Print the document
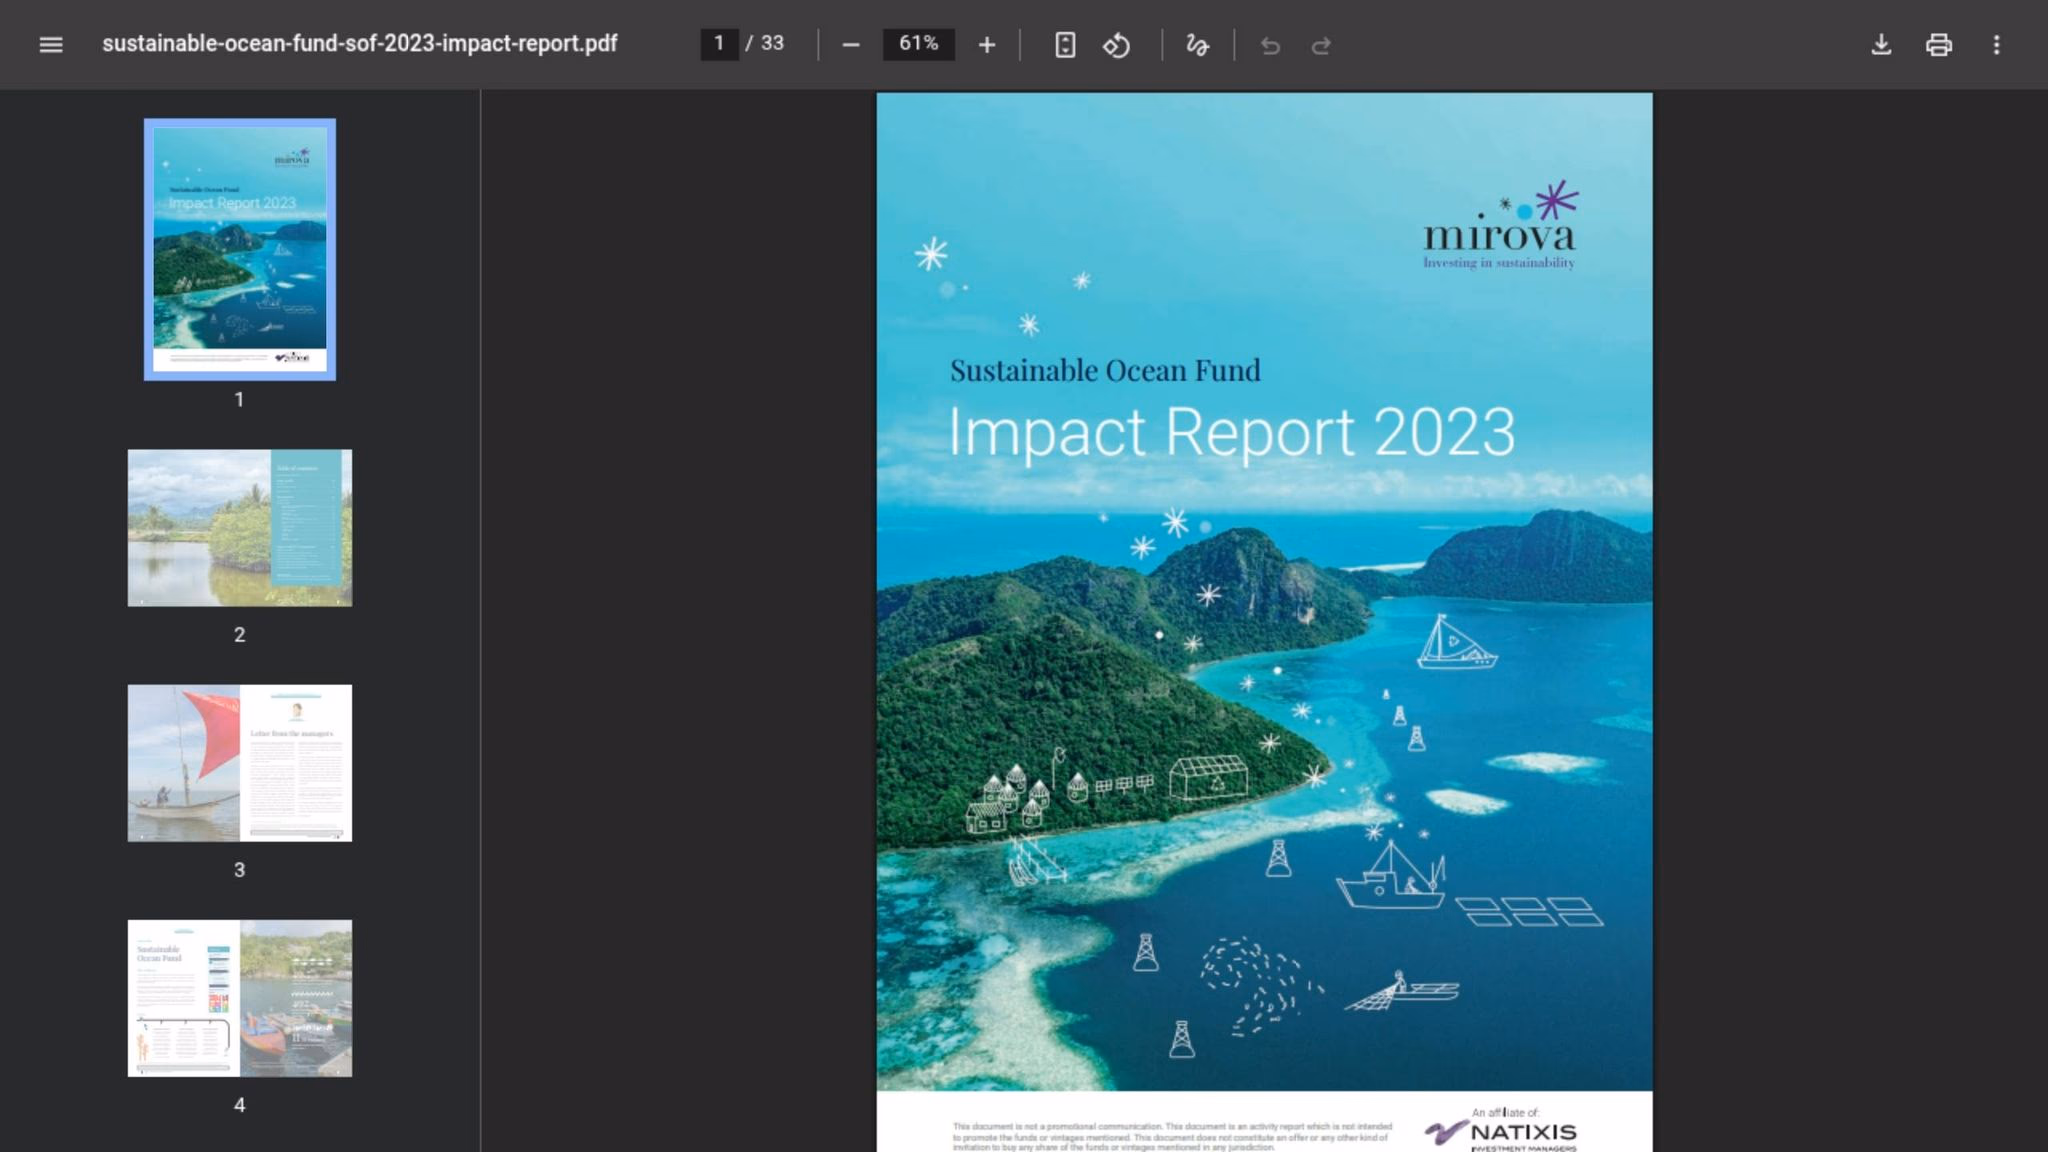 (x=1938, y=45)
